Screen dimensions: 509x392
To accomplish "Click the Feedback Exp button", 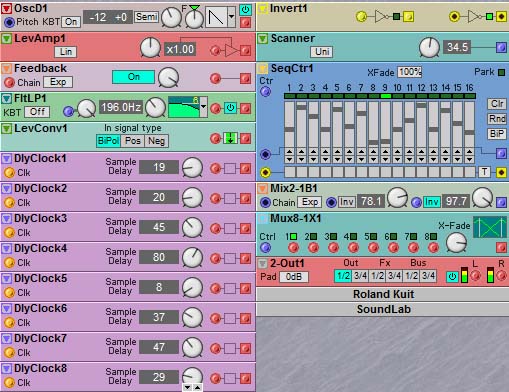I will pos(58,82).
